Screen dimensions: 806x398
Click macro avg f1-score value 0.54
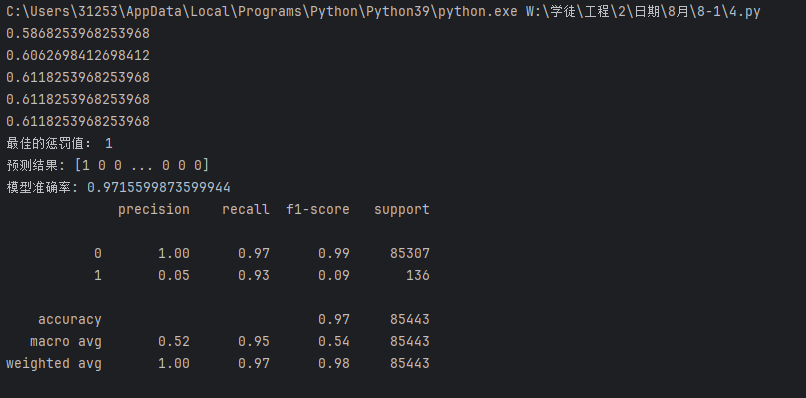tap(334, 341)
